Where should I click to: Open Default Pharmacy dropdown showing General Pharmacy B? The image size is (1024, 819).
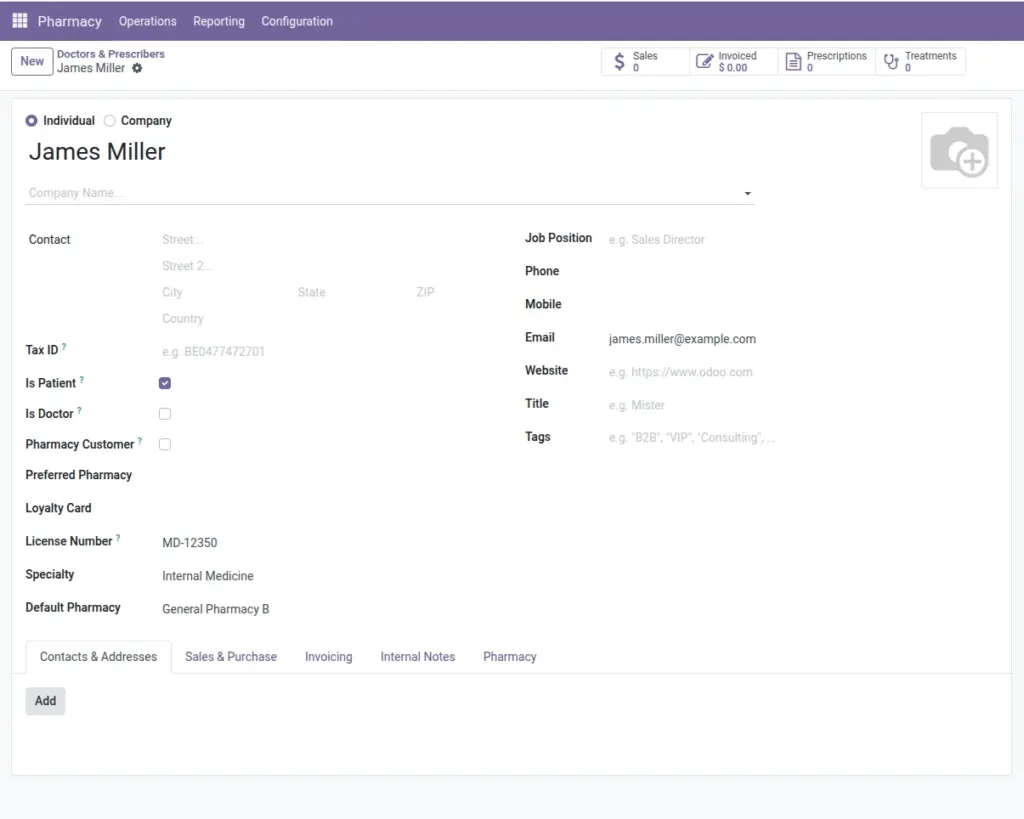[x=332, y=609]
